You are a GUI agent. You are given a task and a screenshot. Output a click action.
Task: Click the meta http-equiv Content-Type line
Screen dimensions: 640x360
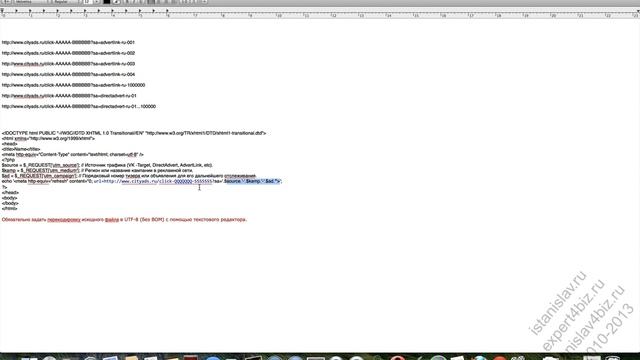(73, 154)
